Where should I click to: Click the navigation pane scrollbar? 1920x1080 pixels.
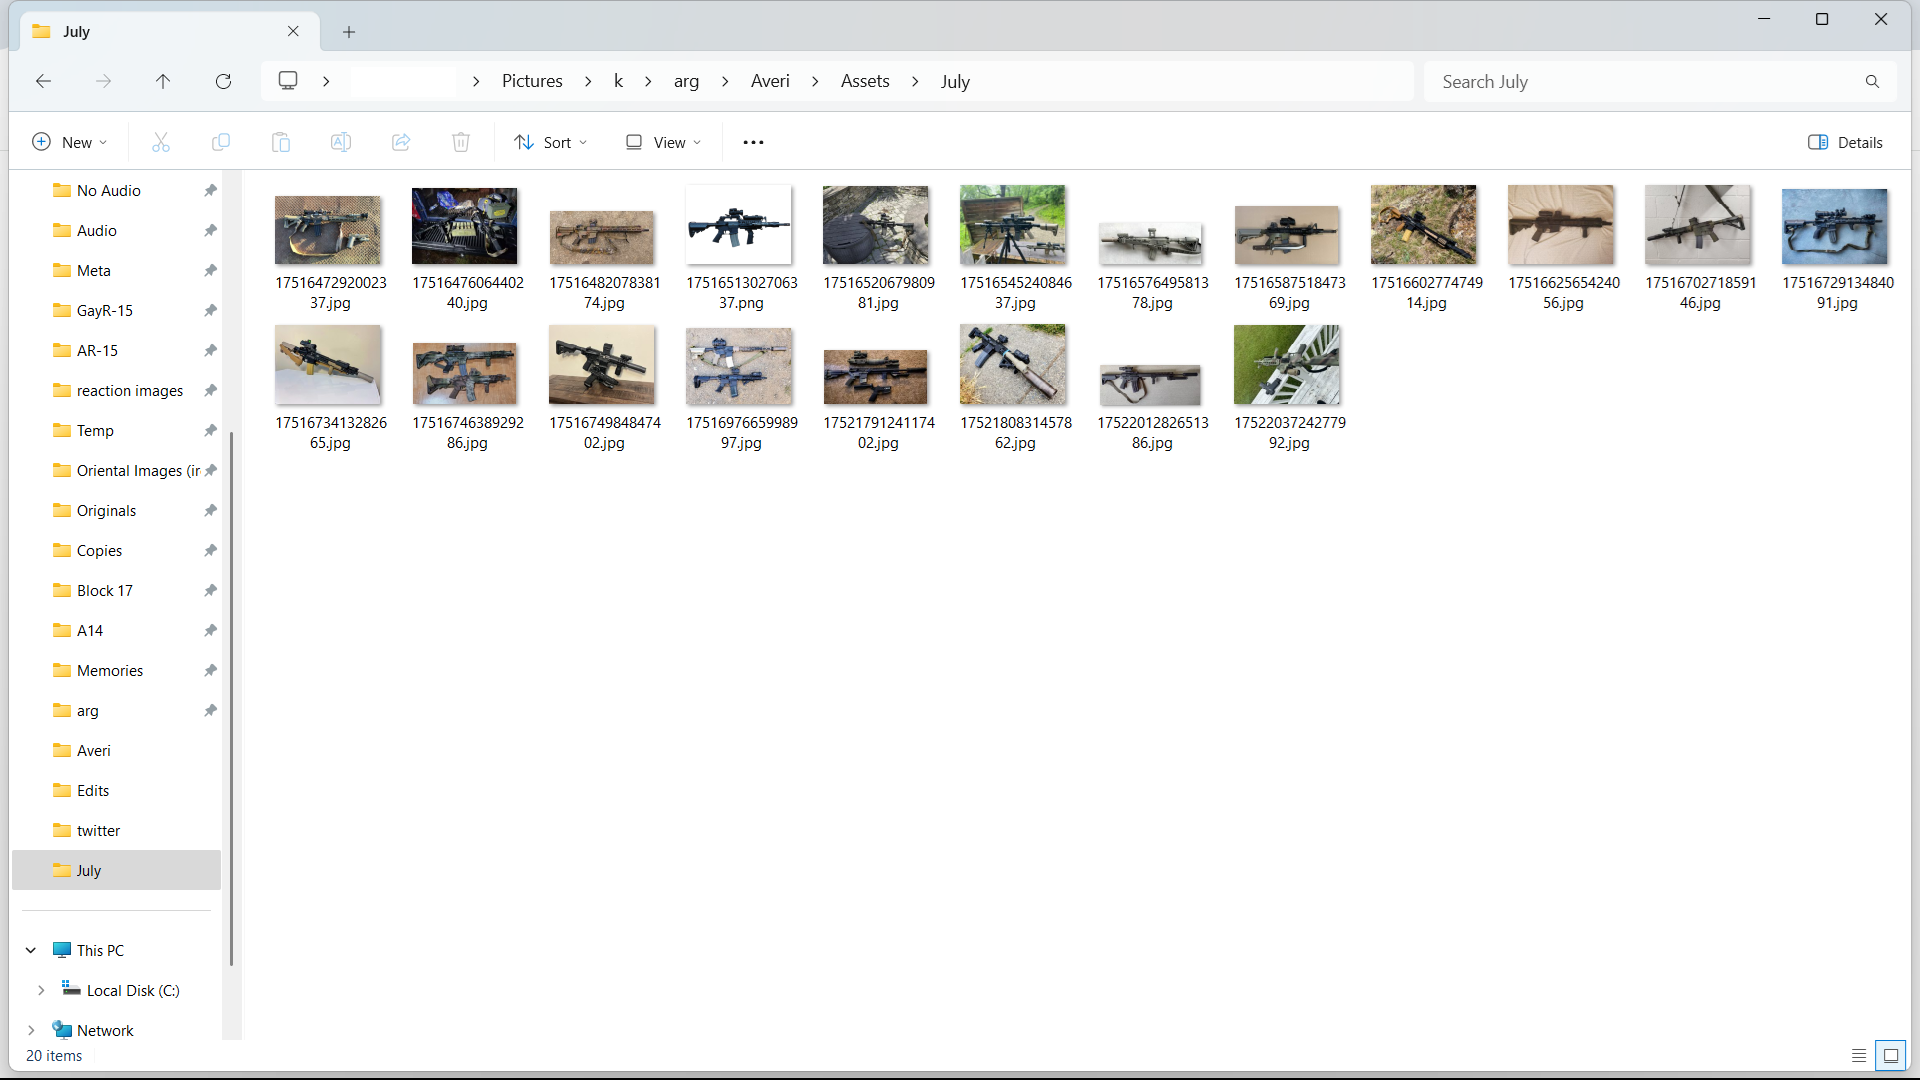tap(231, 700)
